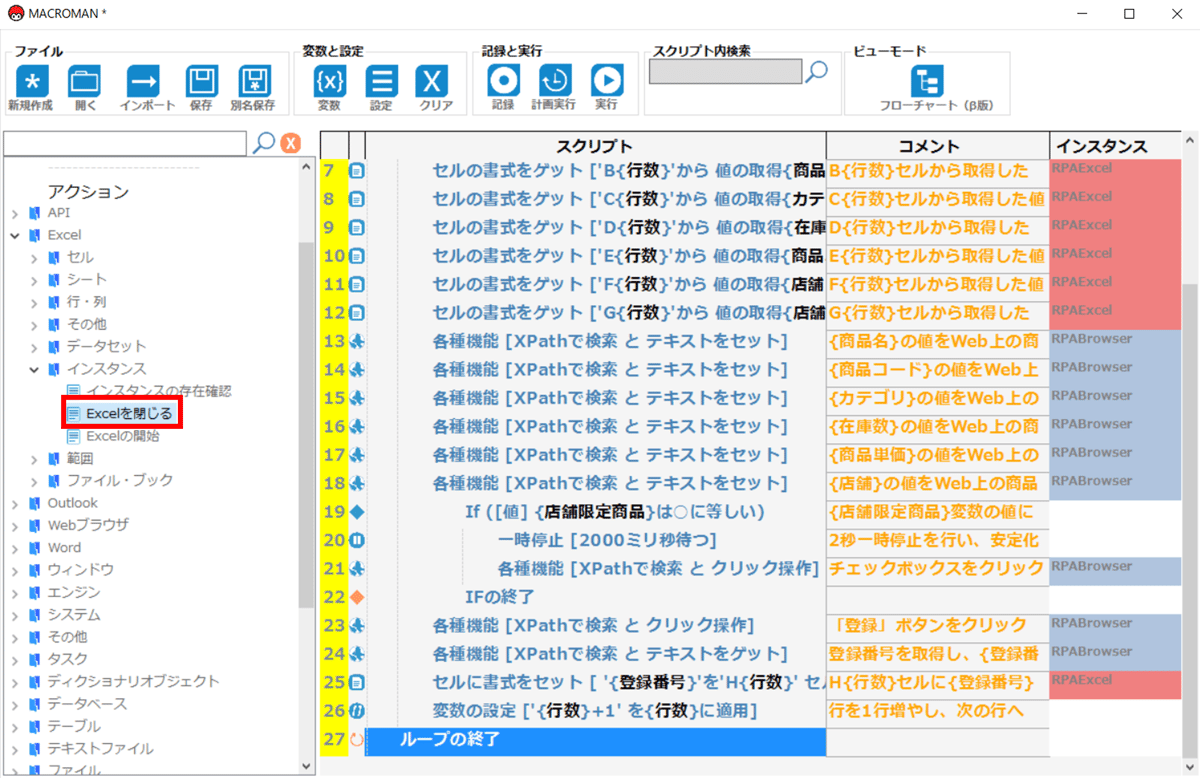Open the 計画実行 (scheduled run) icon
1200x778 pixels.
click(555, 80)
